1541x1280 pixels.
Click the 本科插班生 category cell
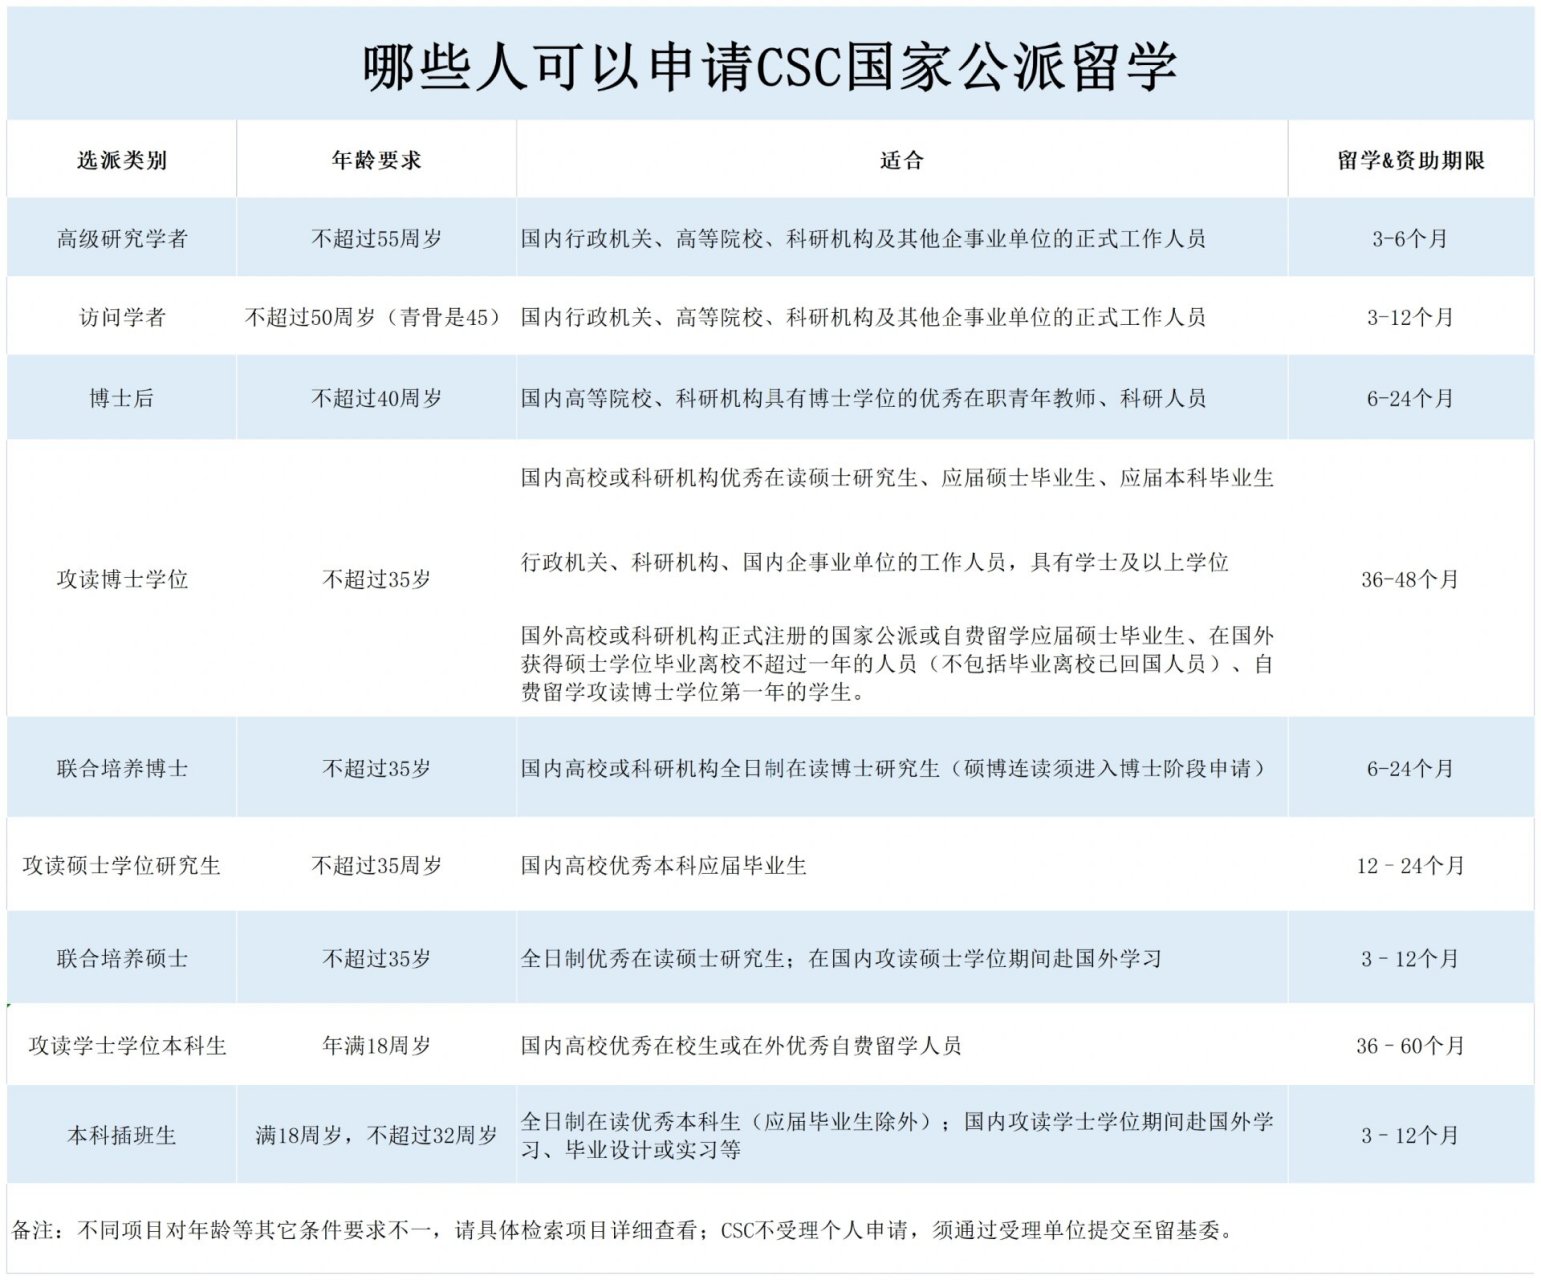pyautogui.click(x=122, y=1135)
